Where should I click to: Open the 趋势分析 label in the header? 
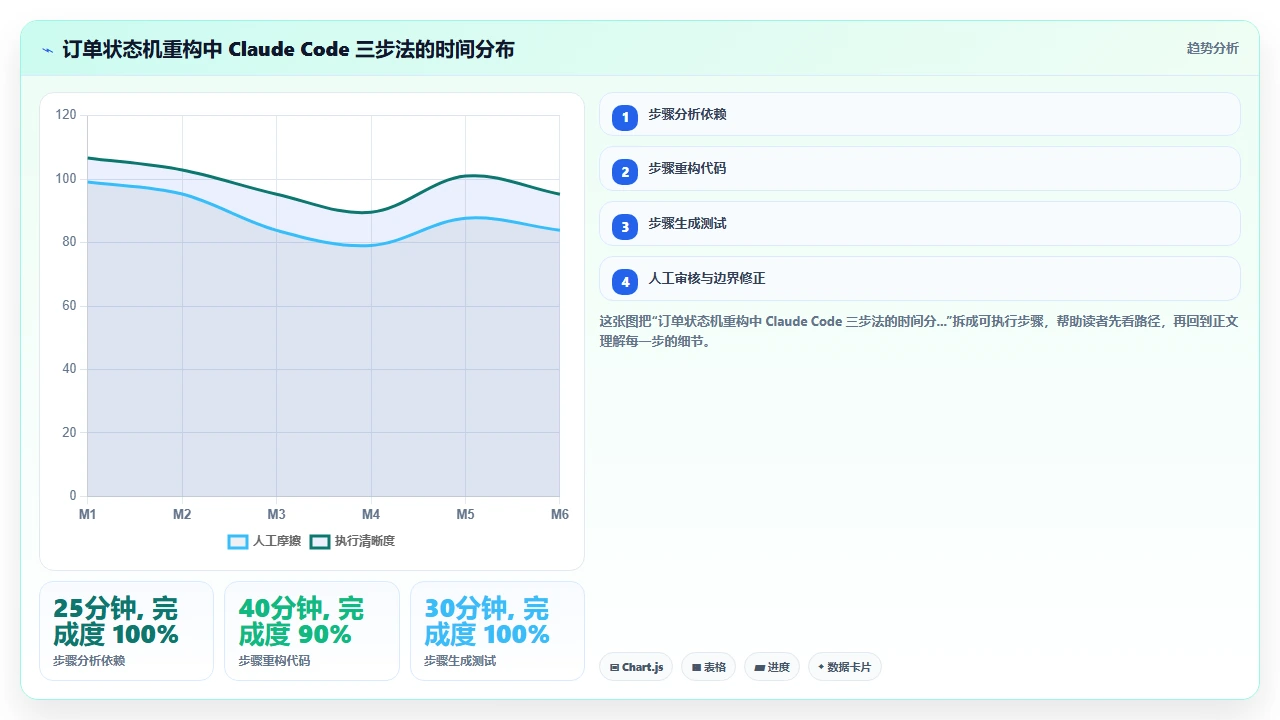1212,48
